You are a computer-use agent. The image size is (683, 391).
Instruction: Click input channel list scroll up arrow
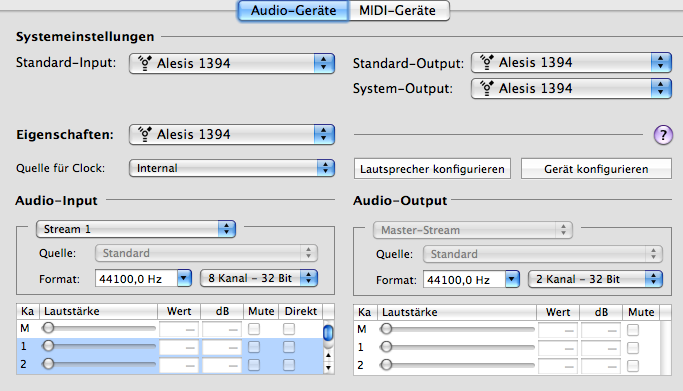(x=328, y=355)
